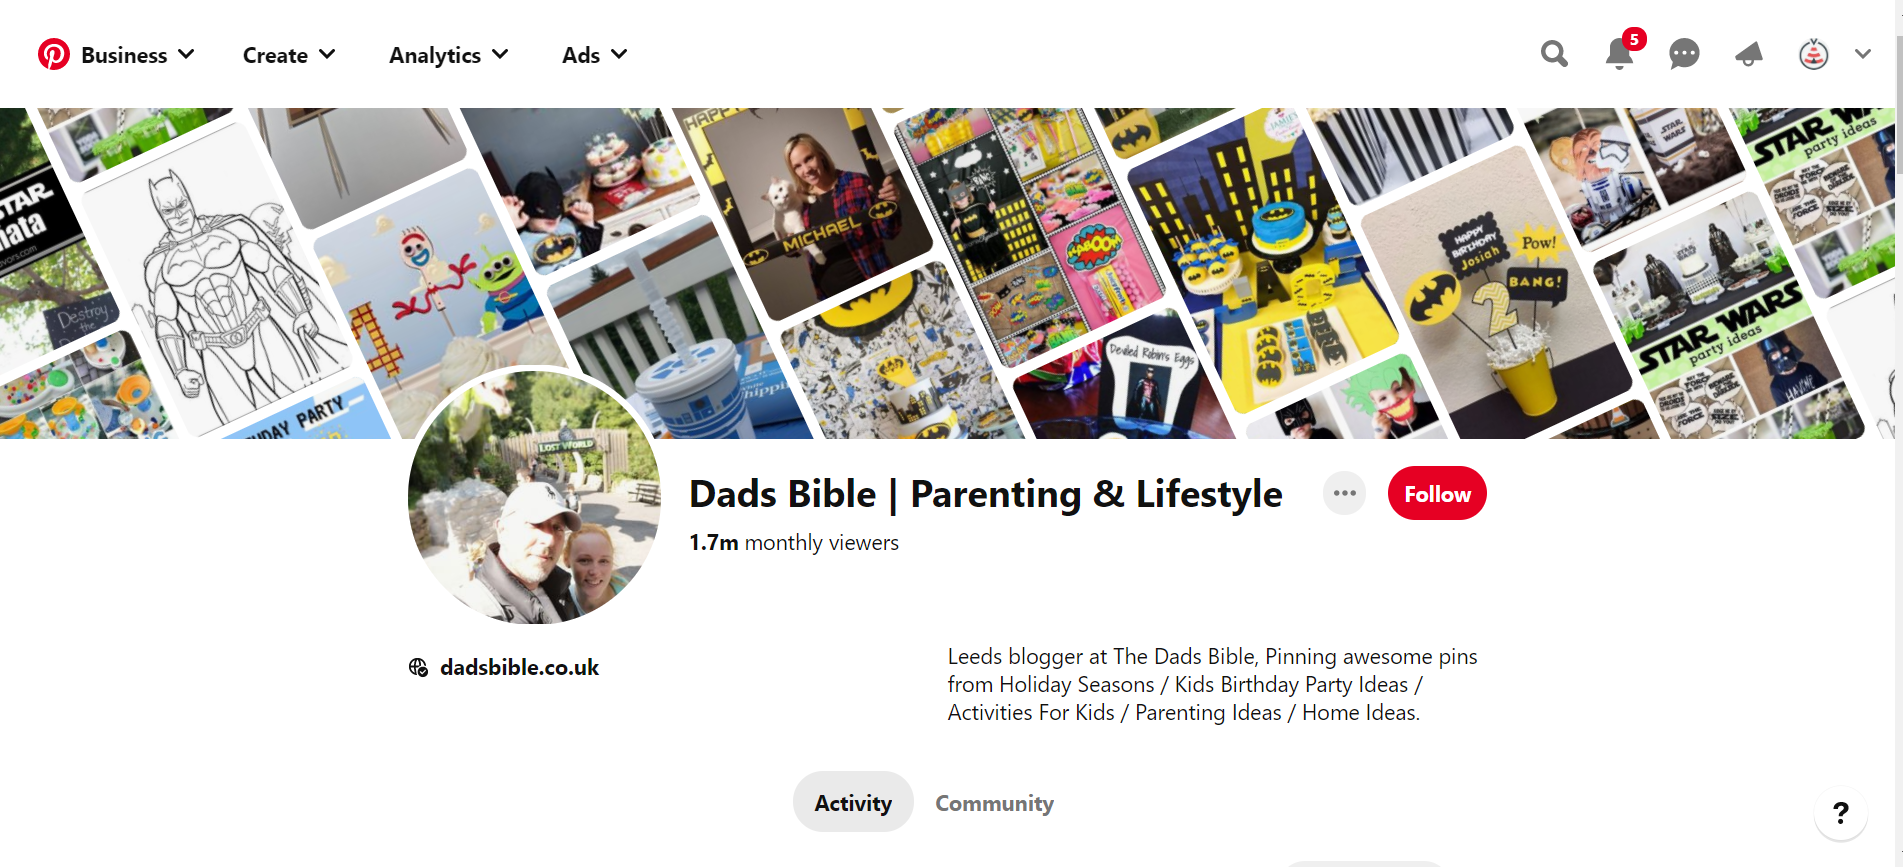
Task: Expand the Analytics dropdown menu
Action: pyautogui.click(x=448, y=55)
